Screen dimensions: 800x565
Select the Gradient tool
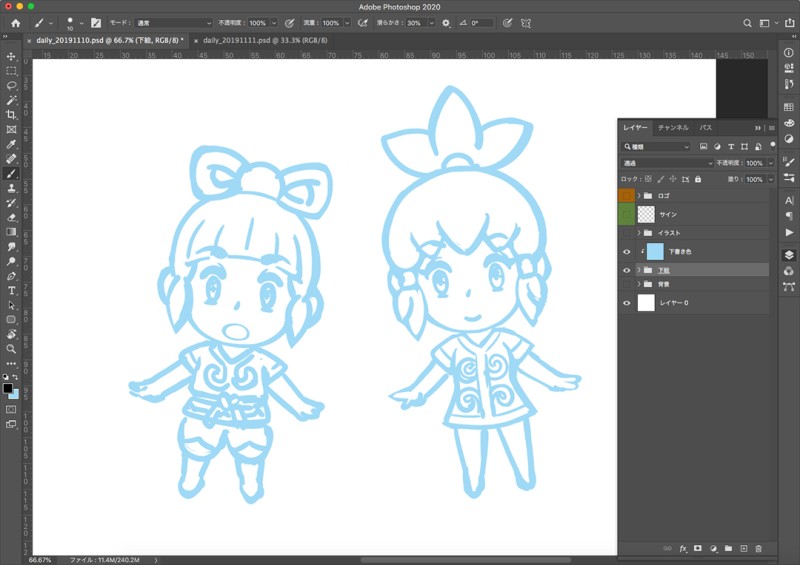point(11,232)
